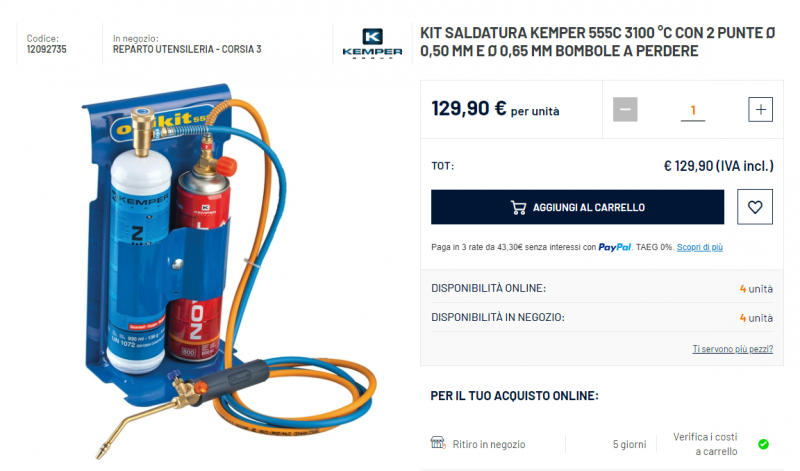The image size is (800, 471).
Task: Click the Disponibilità in negozio row
Action: coord(602,317)
